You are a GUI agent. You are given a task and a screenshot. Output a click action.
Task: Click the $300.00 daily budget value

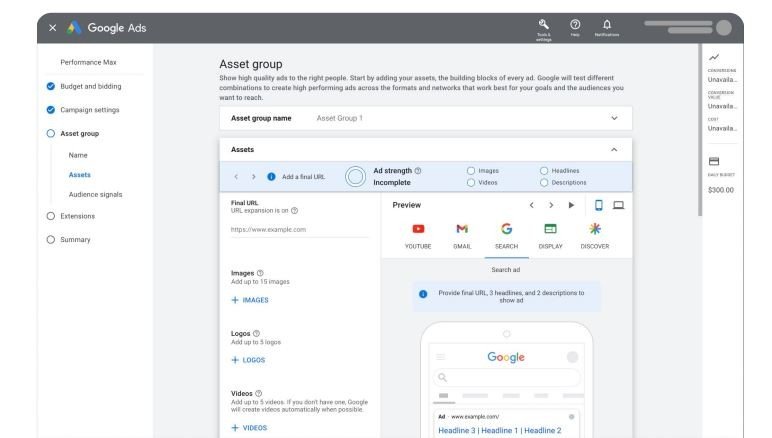tap(721, 190)
